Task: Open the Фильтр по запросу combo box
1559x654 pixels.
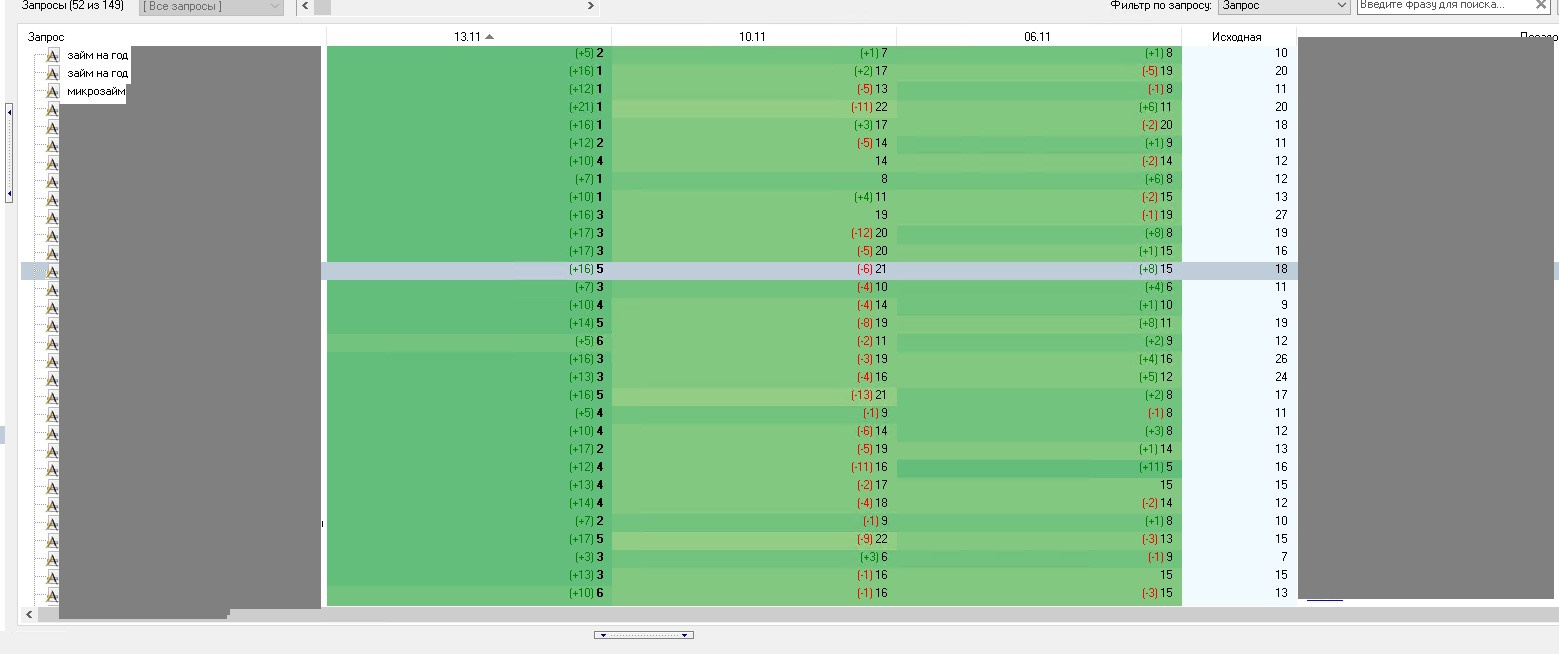Action: click(x=1284, y=6)
